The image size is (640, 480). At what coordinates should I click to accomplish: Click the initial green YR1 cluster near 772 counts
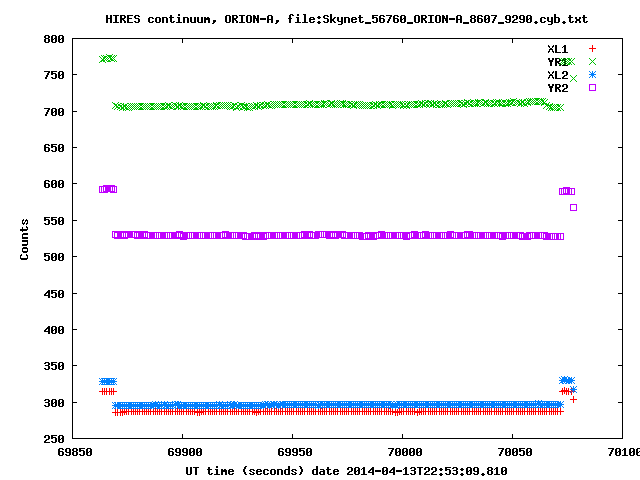108,59
